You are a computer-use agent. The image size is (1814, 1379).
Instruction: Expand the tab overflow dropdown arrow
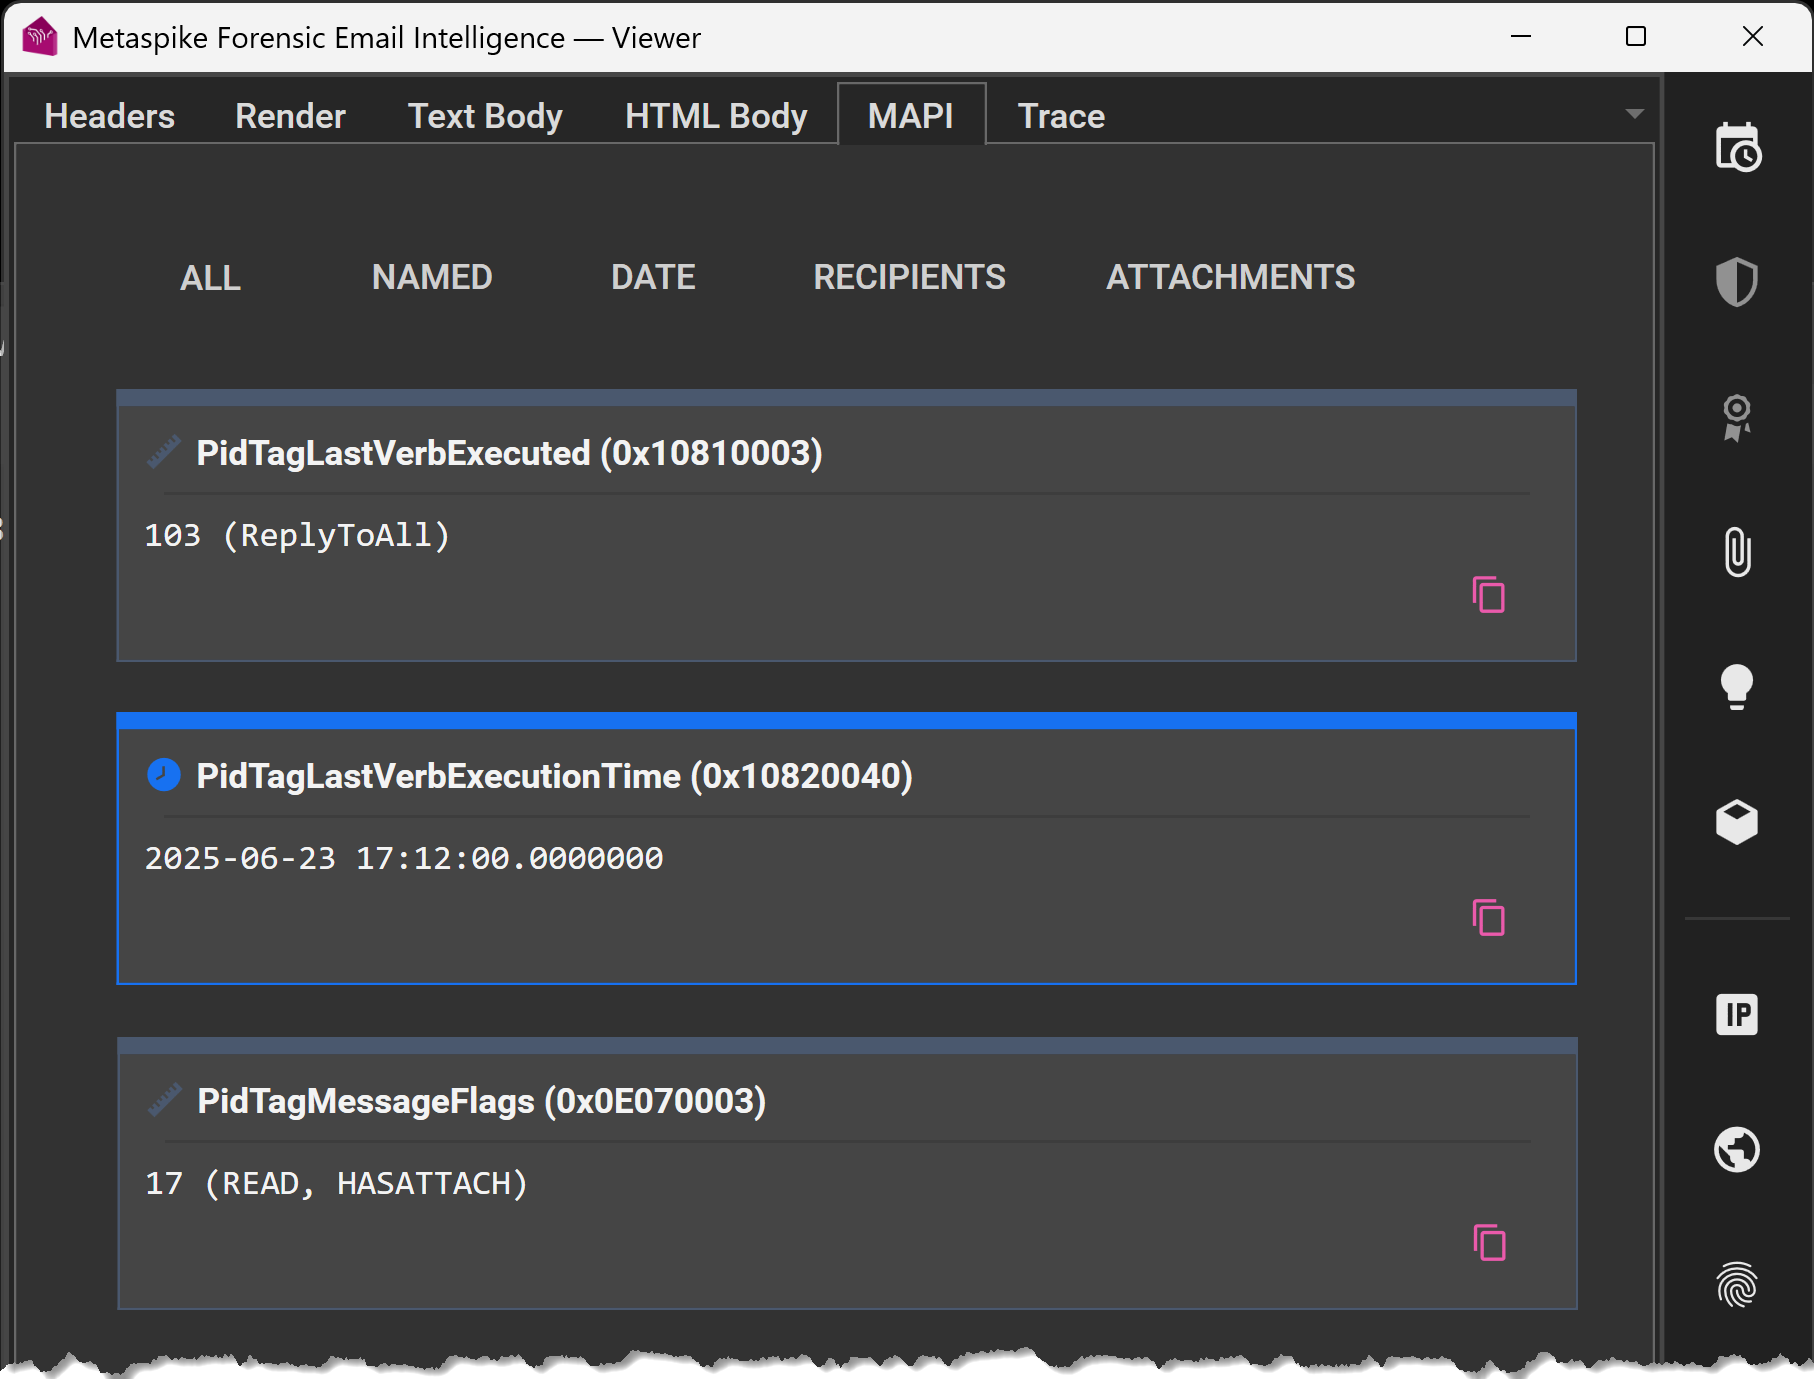[x=1635, y=113]
